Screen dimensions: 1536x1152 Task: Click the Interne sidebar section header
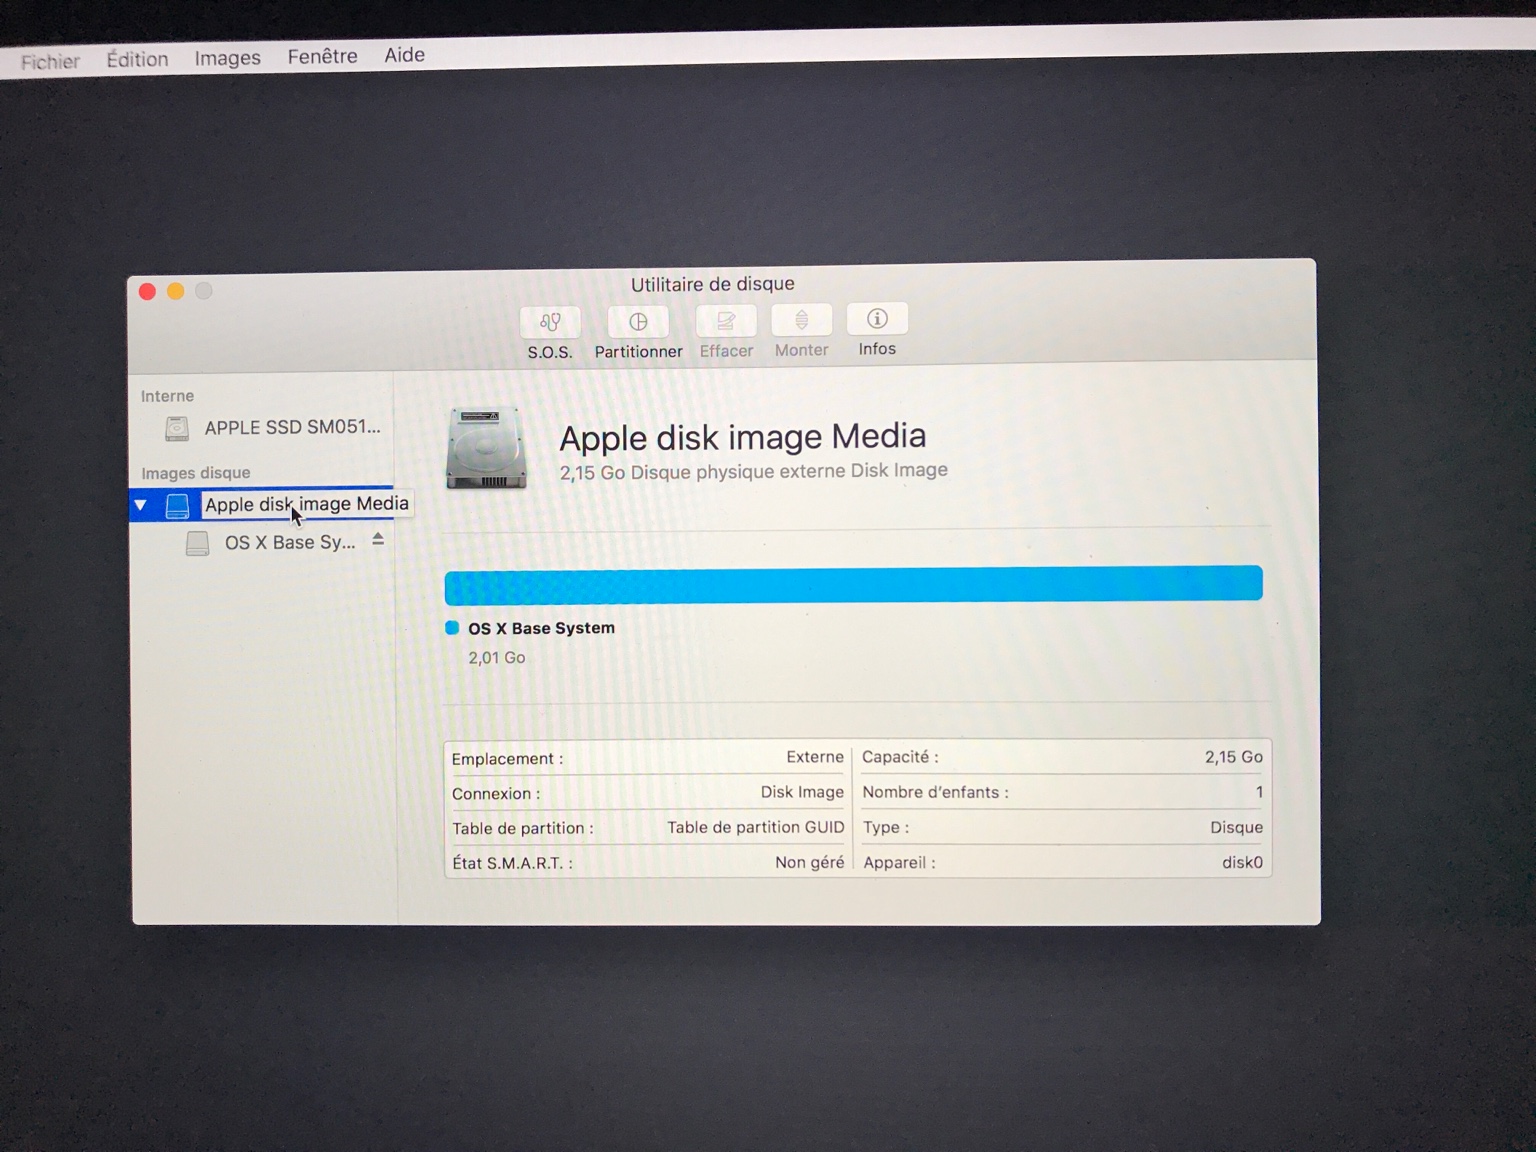(167, 396)
